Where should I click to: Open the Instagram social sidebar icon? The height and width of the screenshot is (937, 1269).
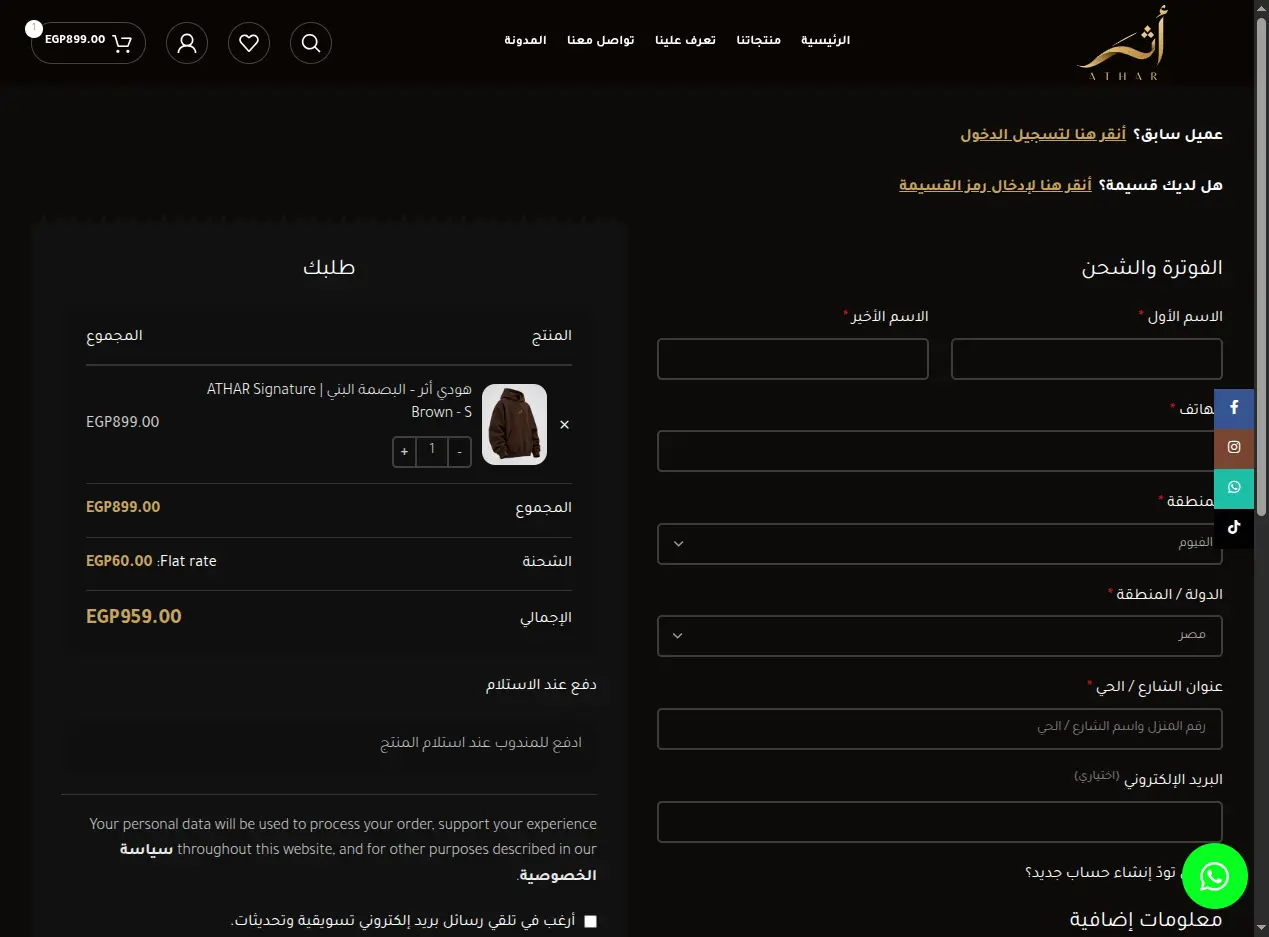click(1234, 448)
